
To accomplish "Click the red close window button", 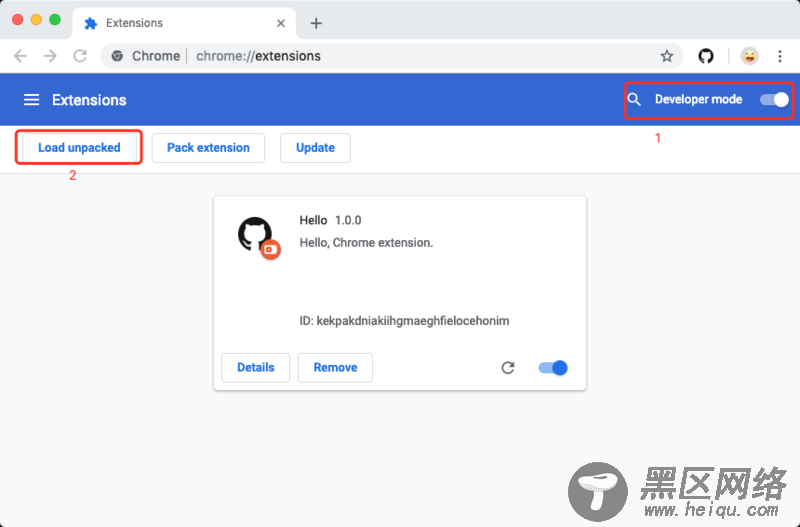I will point(17,19).
